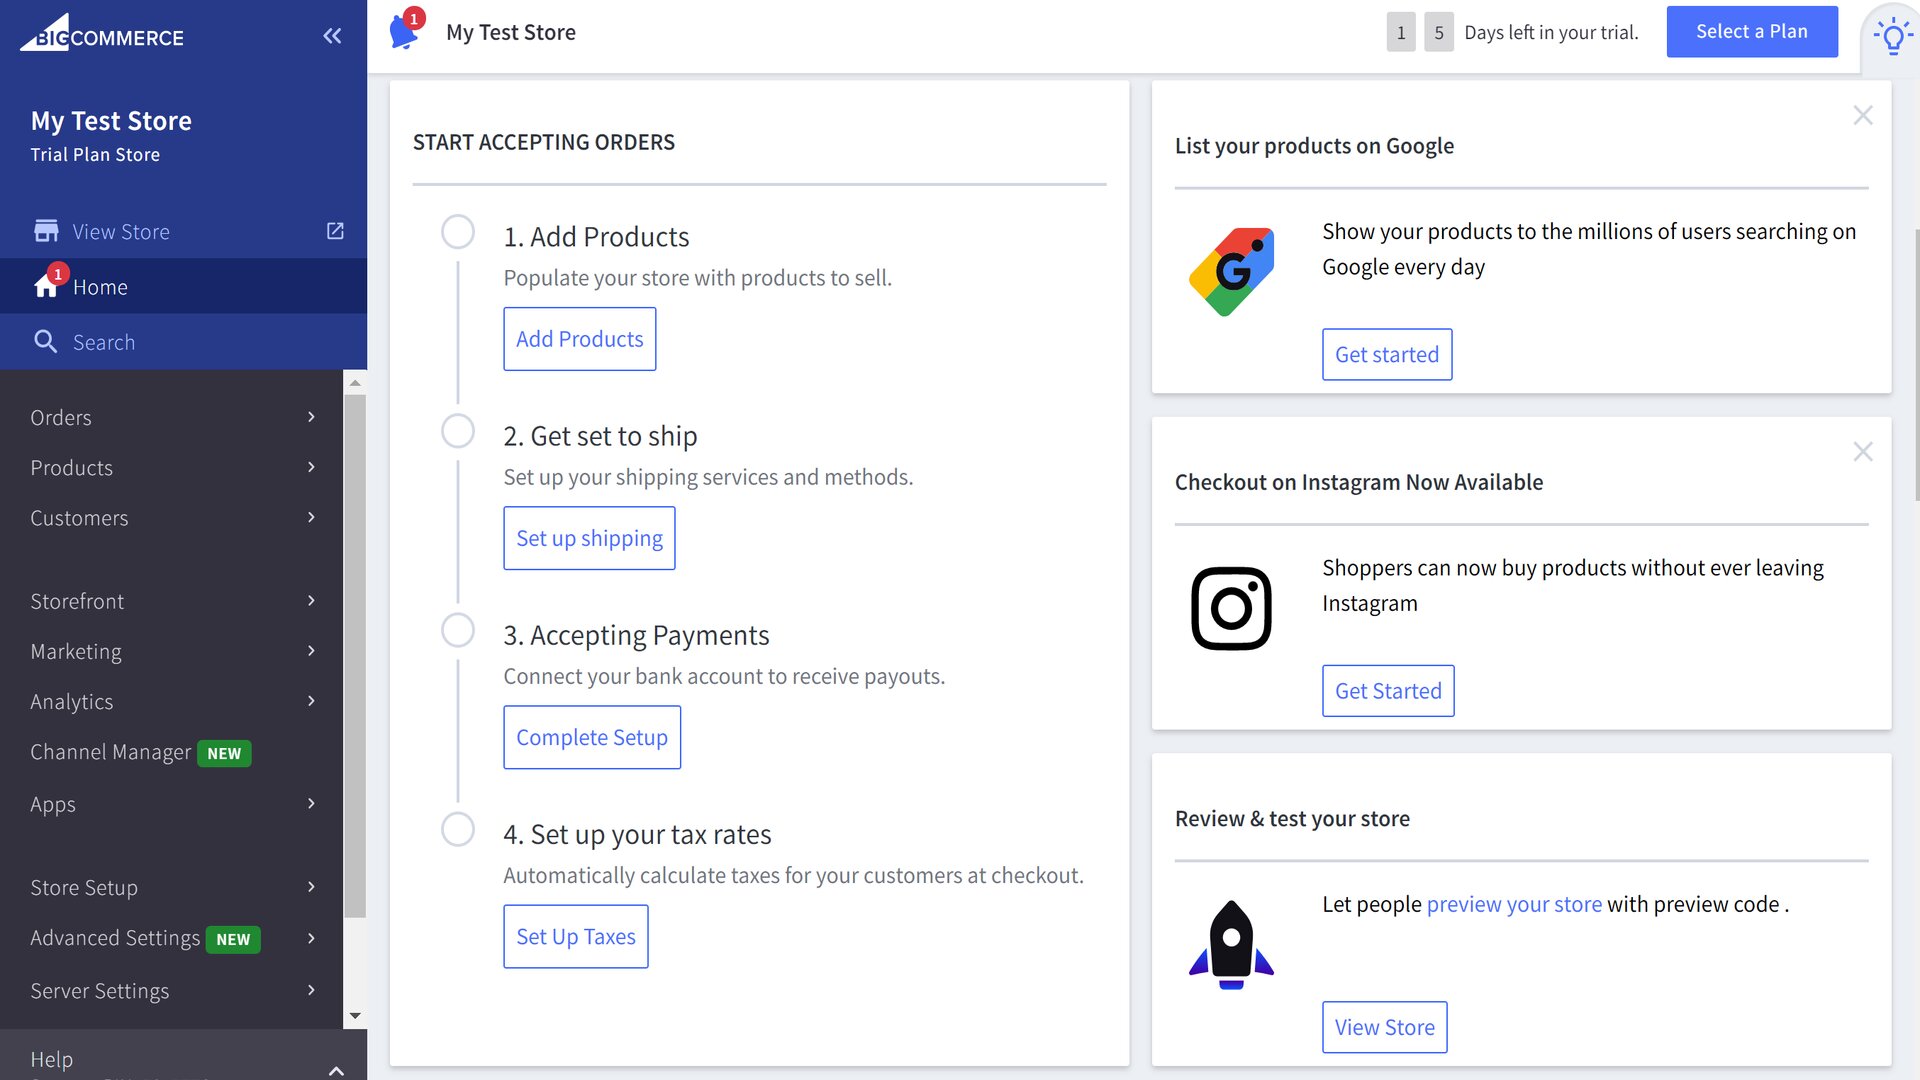Click the Home house icon
Viewport: 1920px width, 1080px height.
pyautogui.click(x=46, y=287)
